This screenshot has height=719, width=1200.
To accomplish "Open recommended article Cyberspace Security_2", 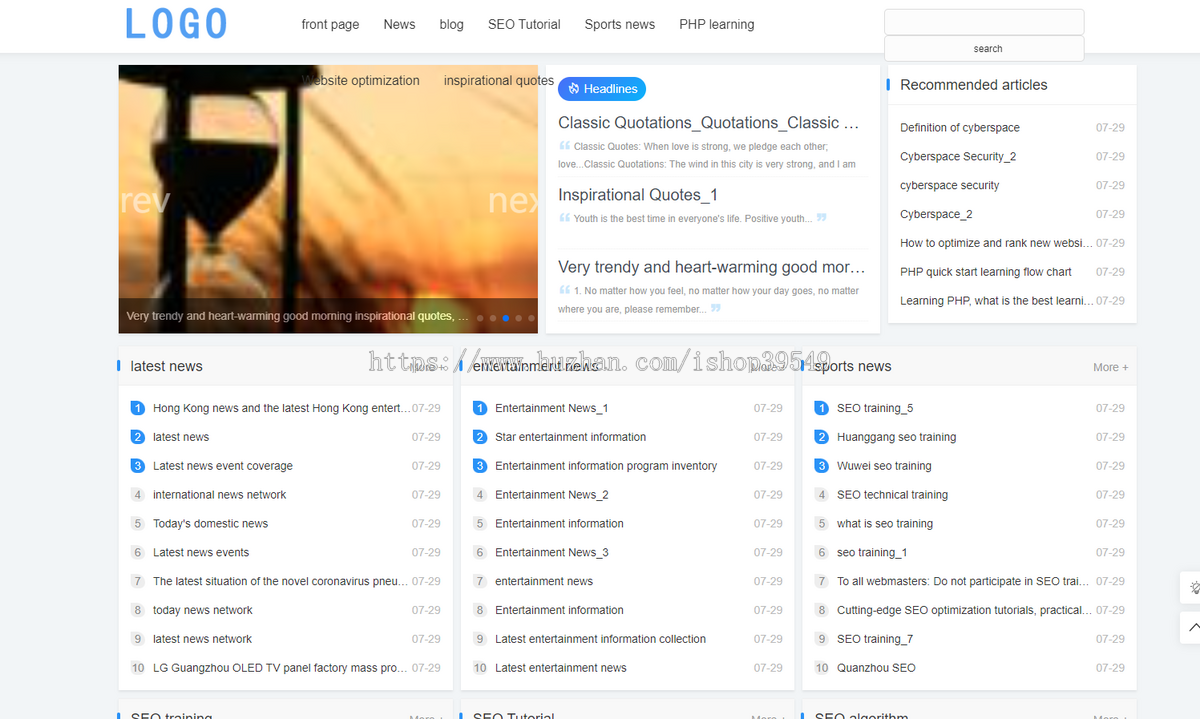I will [958, 156].
